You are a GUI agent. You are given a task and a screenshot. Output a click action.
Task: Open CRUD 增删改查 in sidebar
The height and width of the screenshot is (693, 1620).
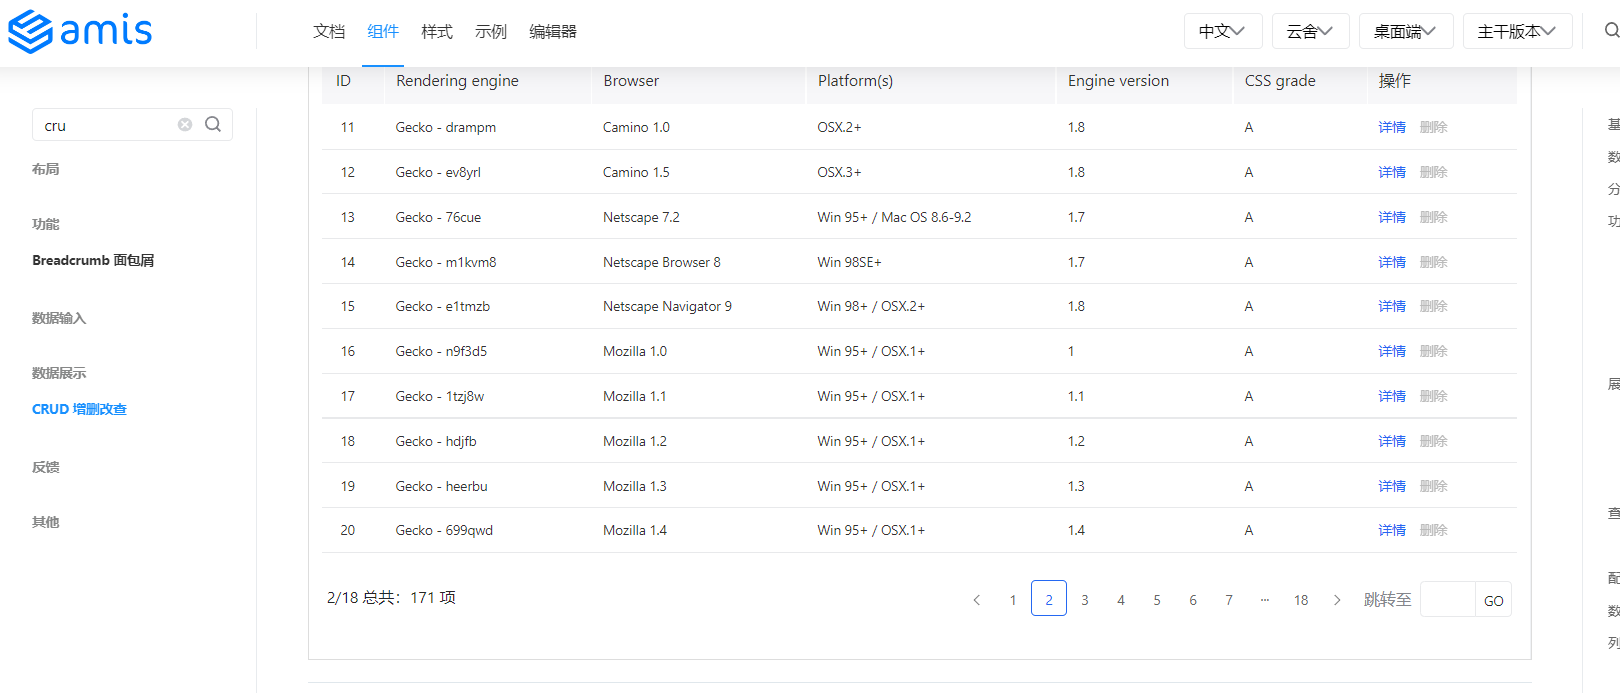tap(79, 409)
